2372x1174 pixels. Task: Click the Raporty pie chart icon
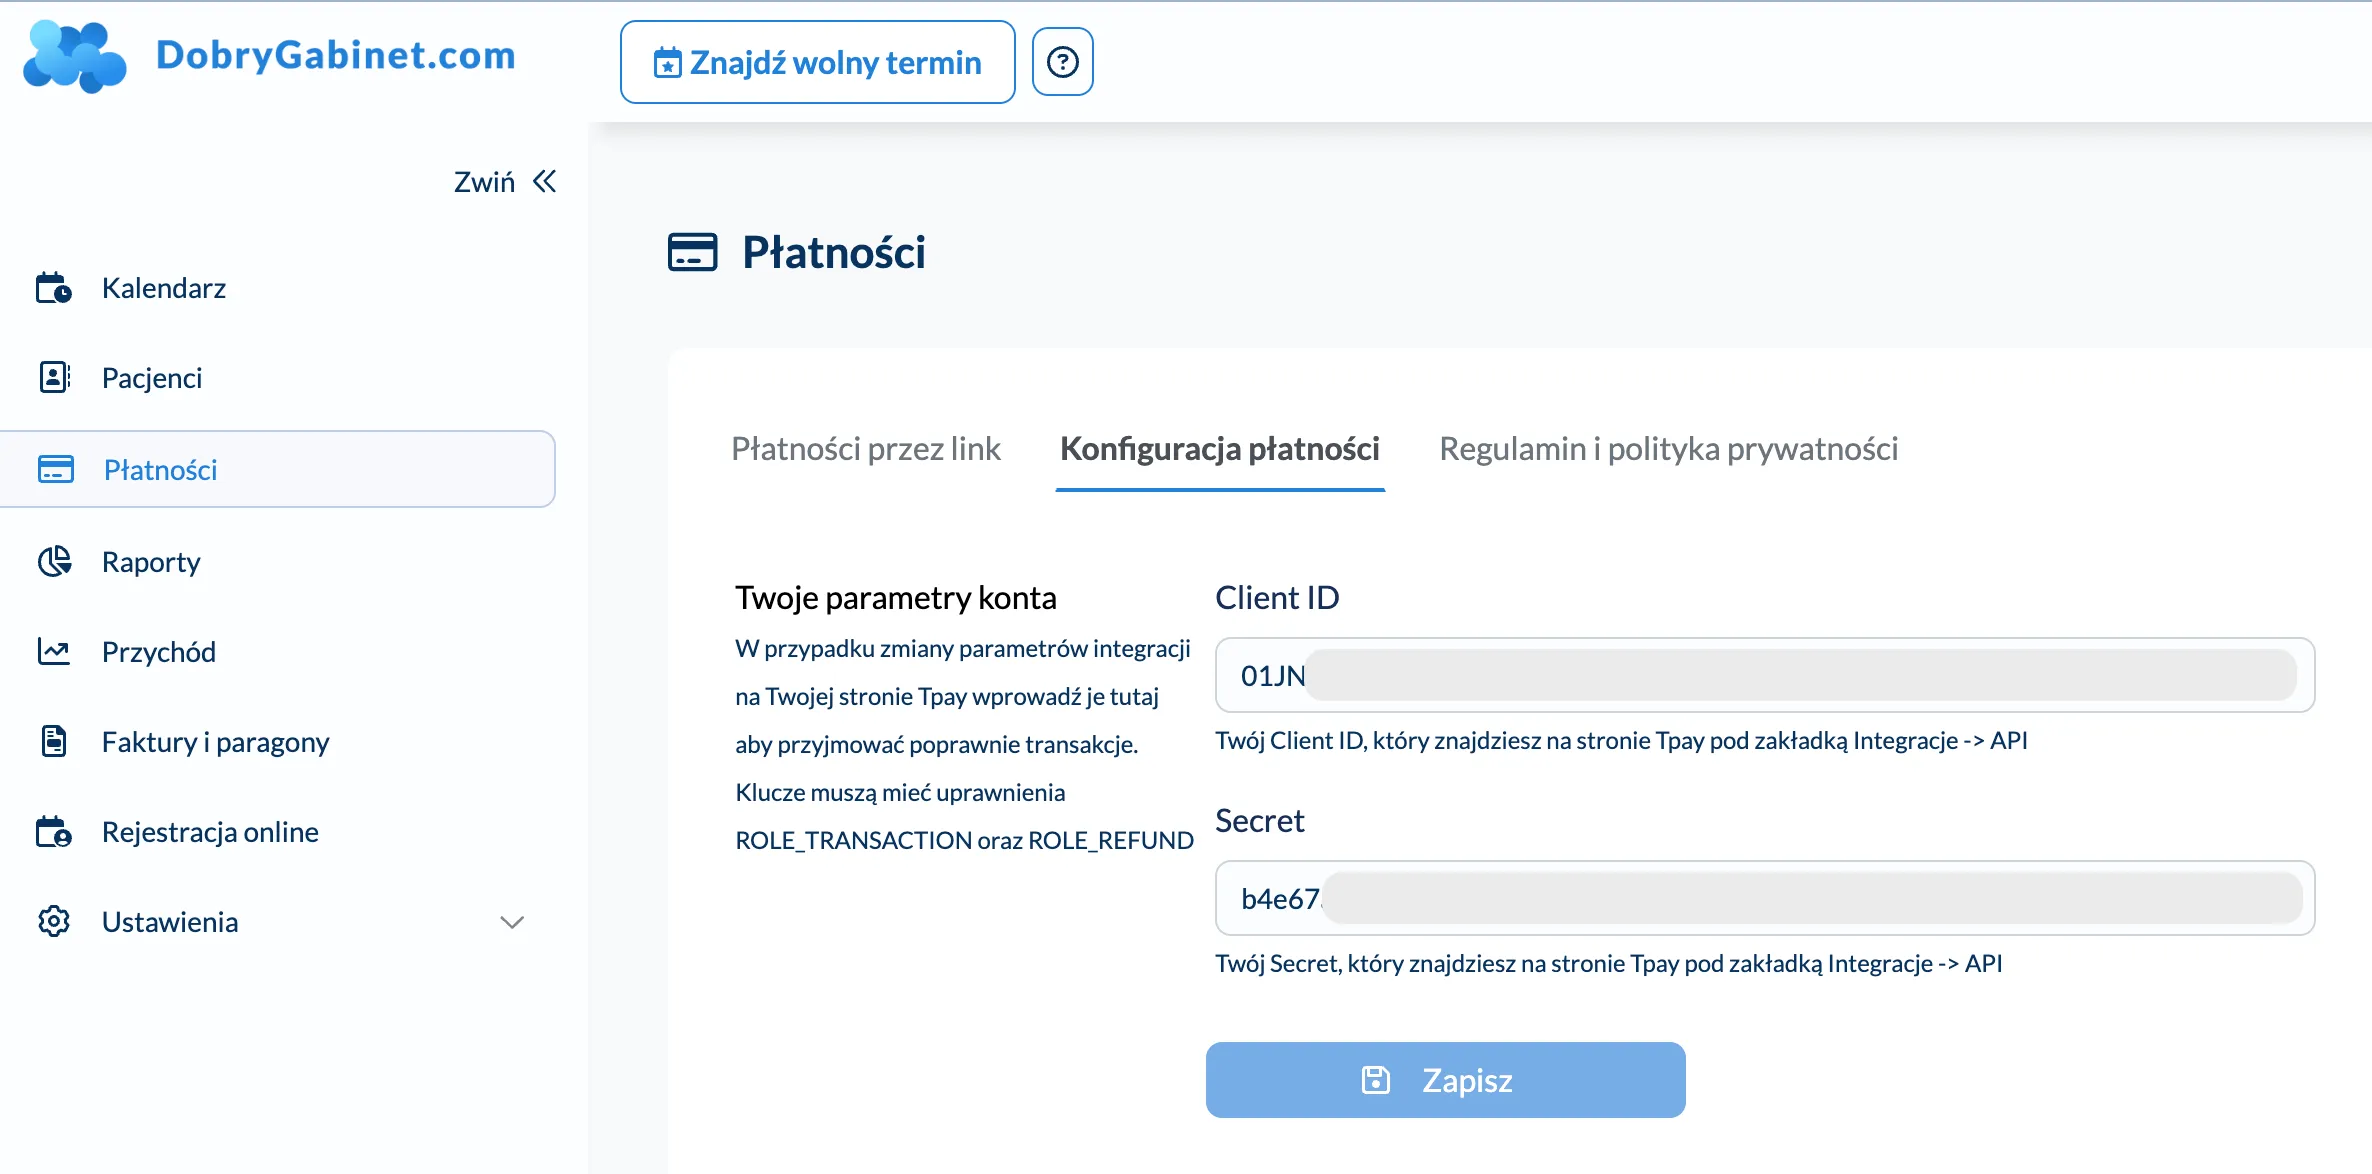(x=54, y=562)
